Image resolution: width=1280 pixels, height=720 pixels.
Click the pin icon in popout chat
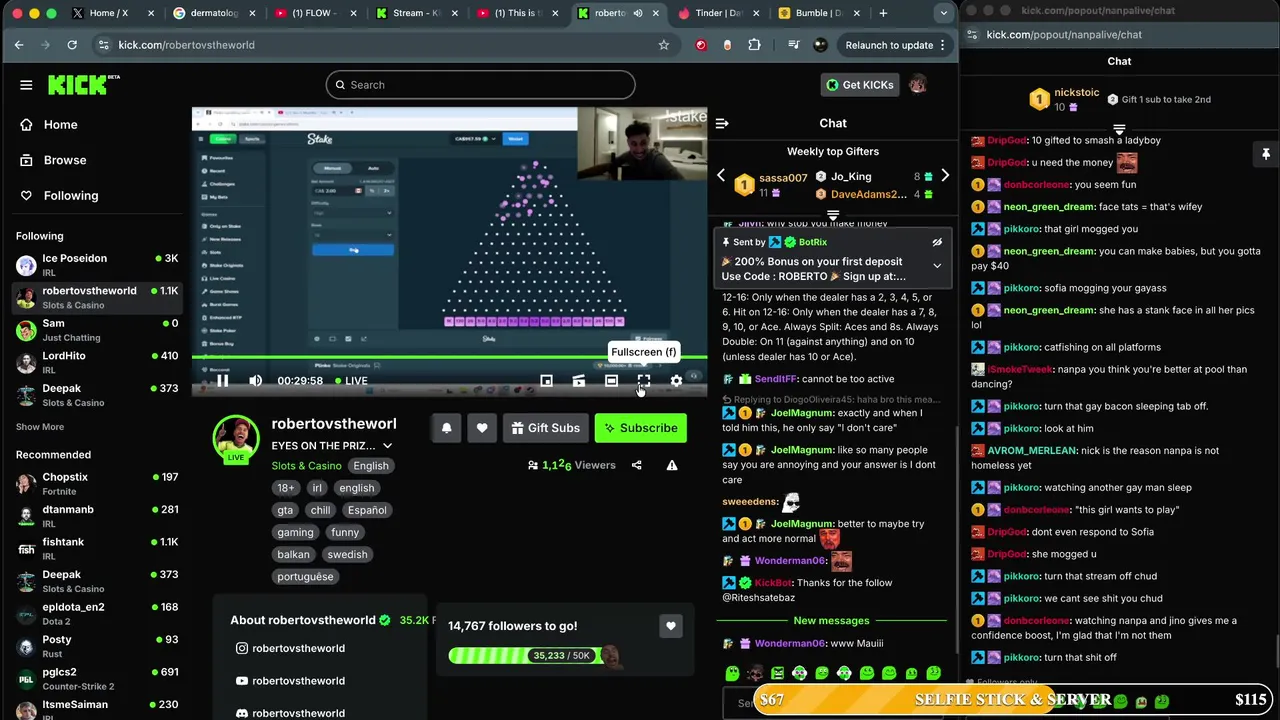click(x=1266, y=154)
